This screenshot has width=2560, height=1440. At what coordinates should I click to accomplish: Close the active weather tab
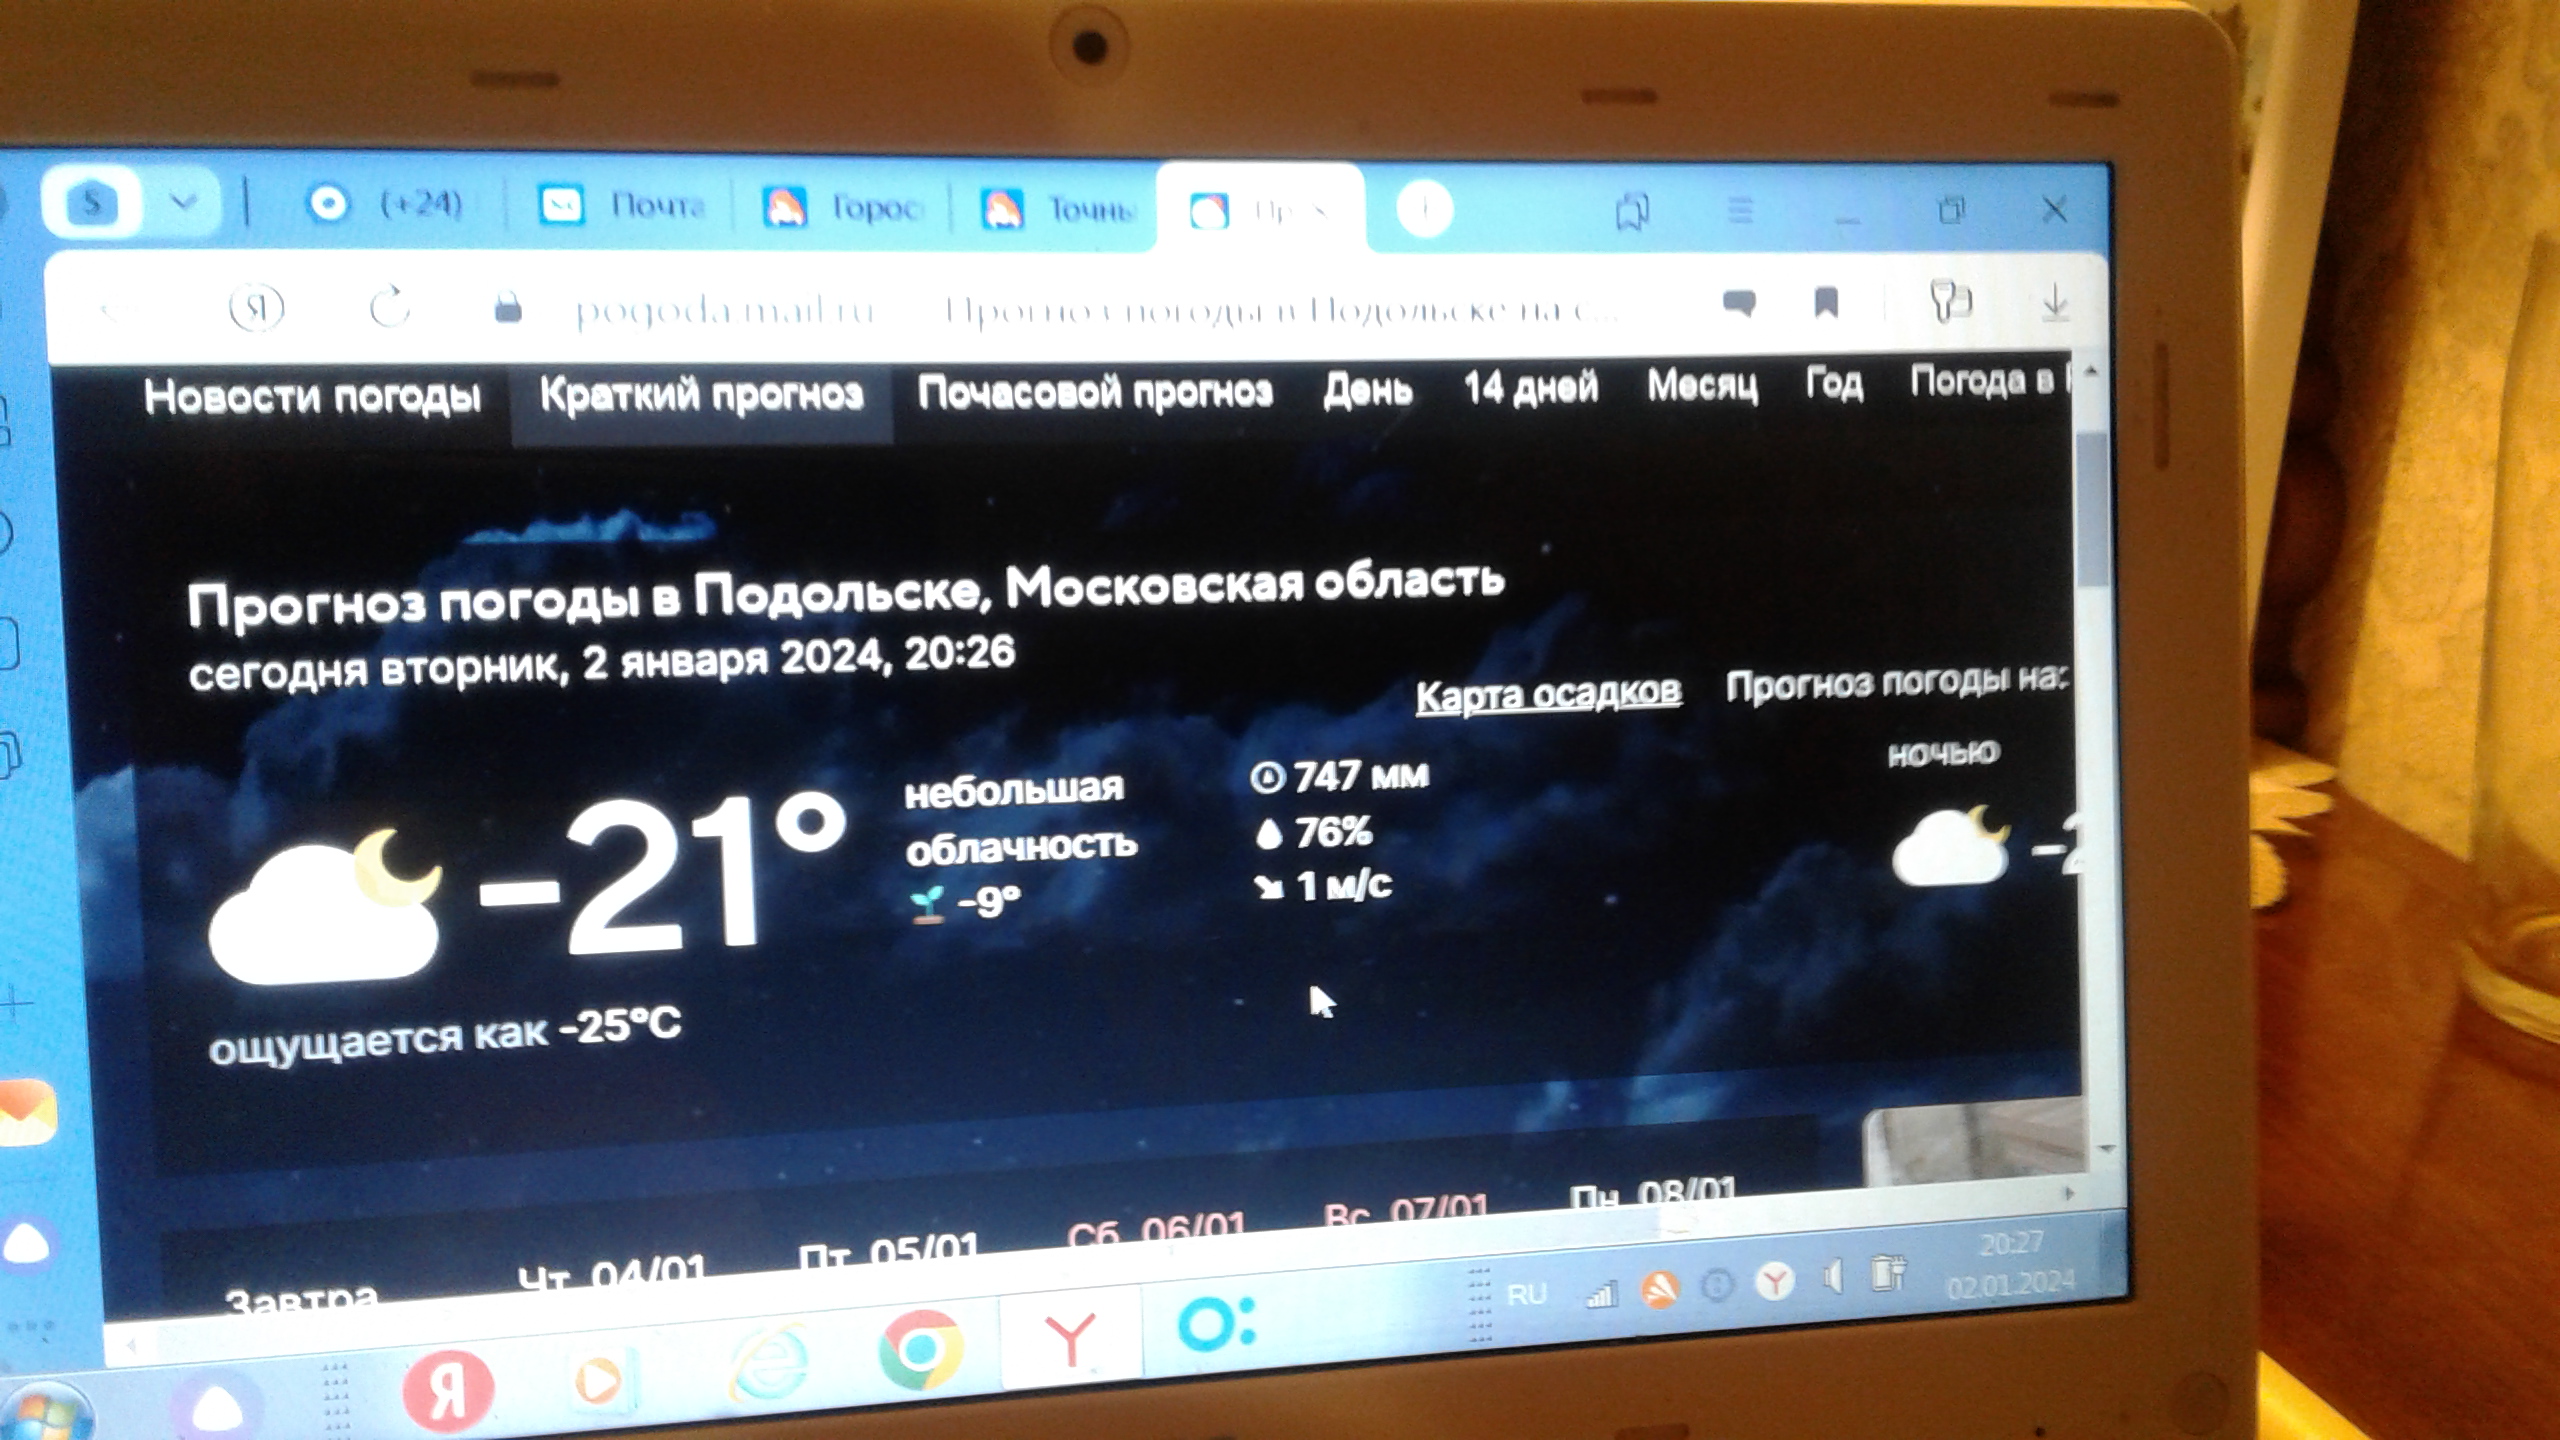(1318, 212)
